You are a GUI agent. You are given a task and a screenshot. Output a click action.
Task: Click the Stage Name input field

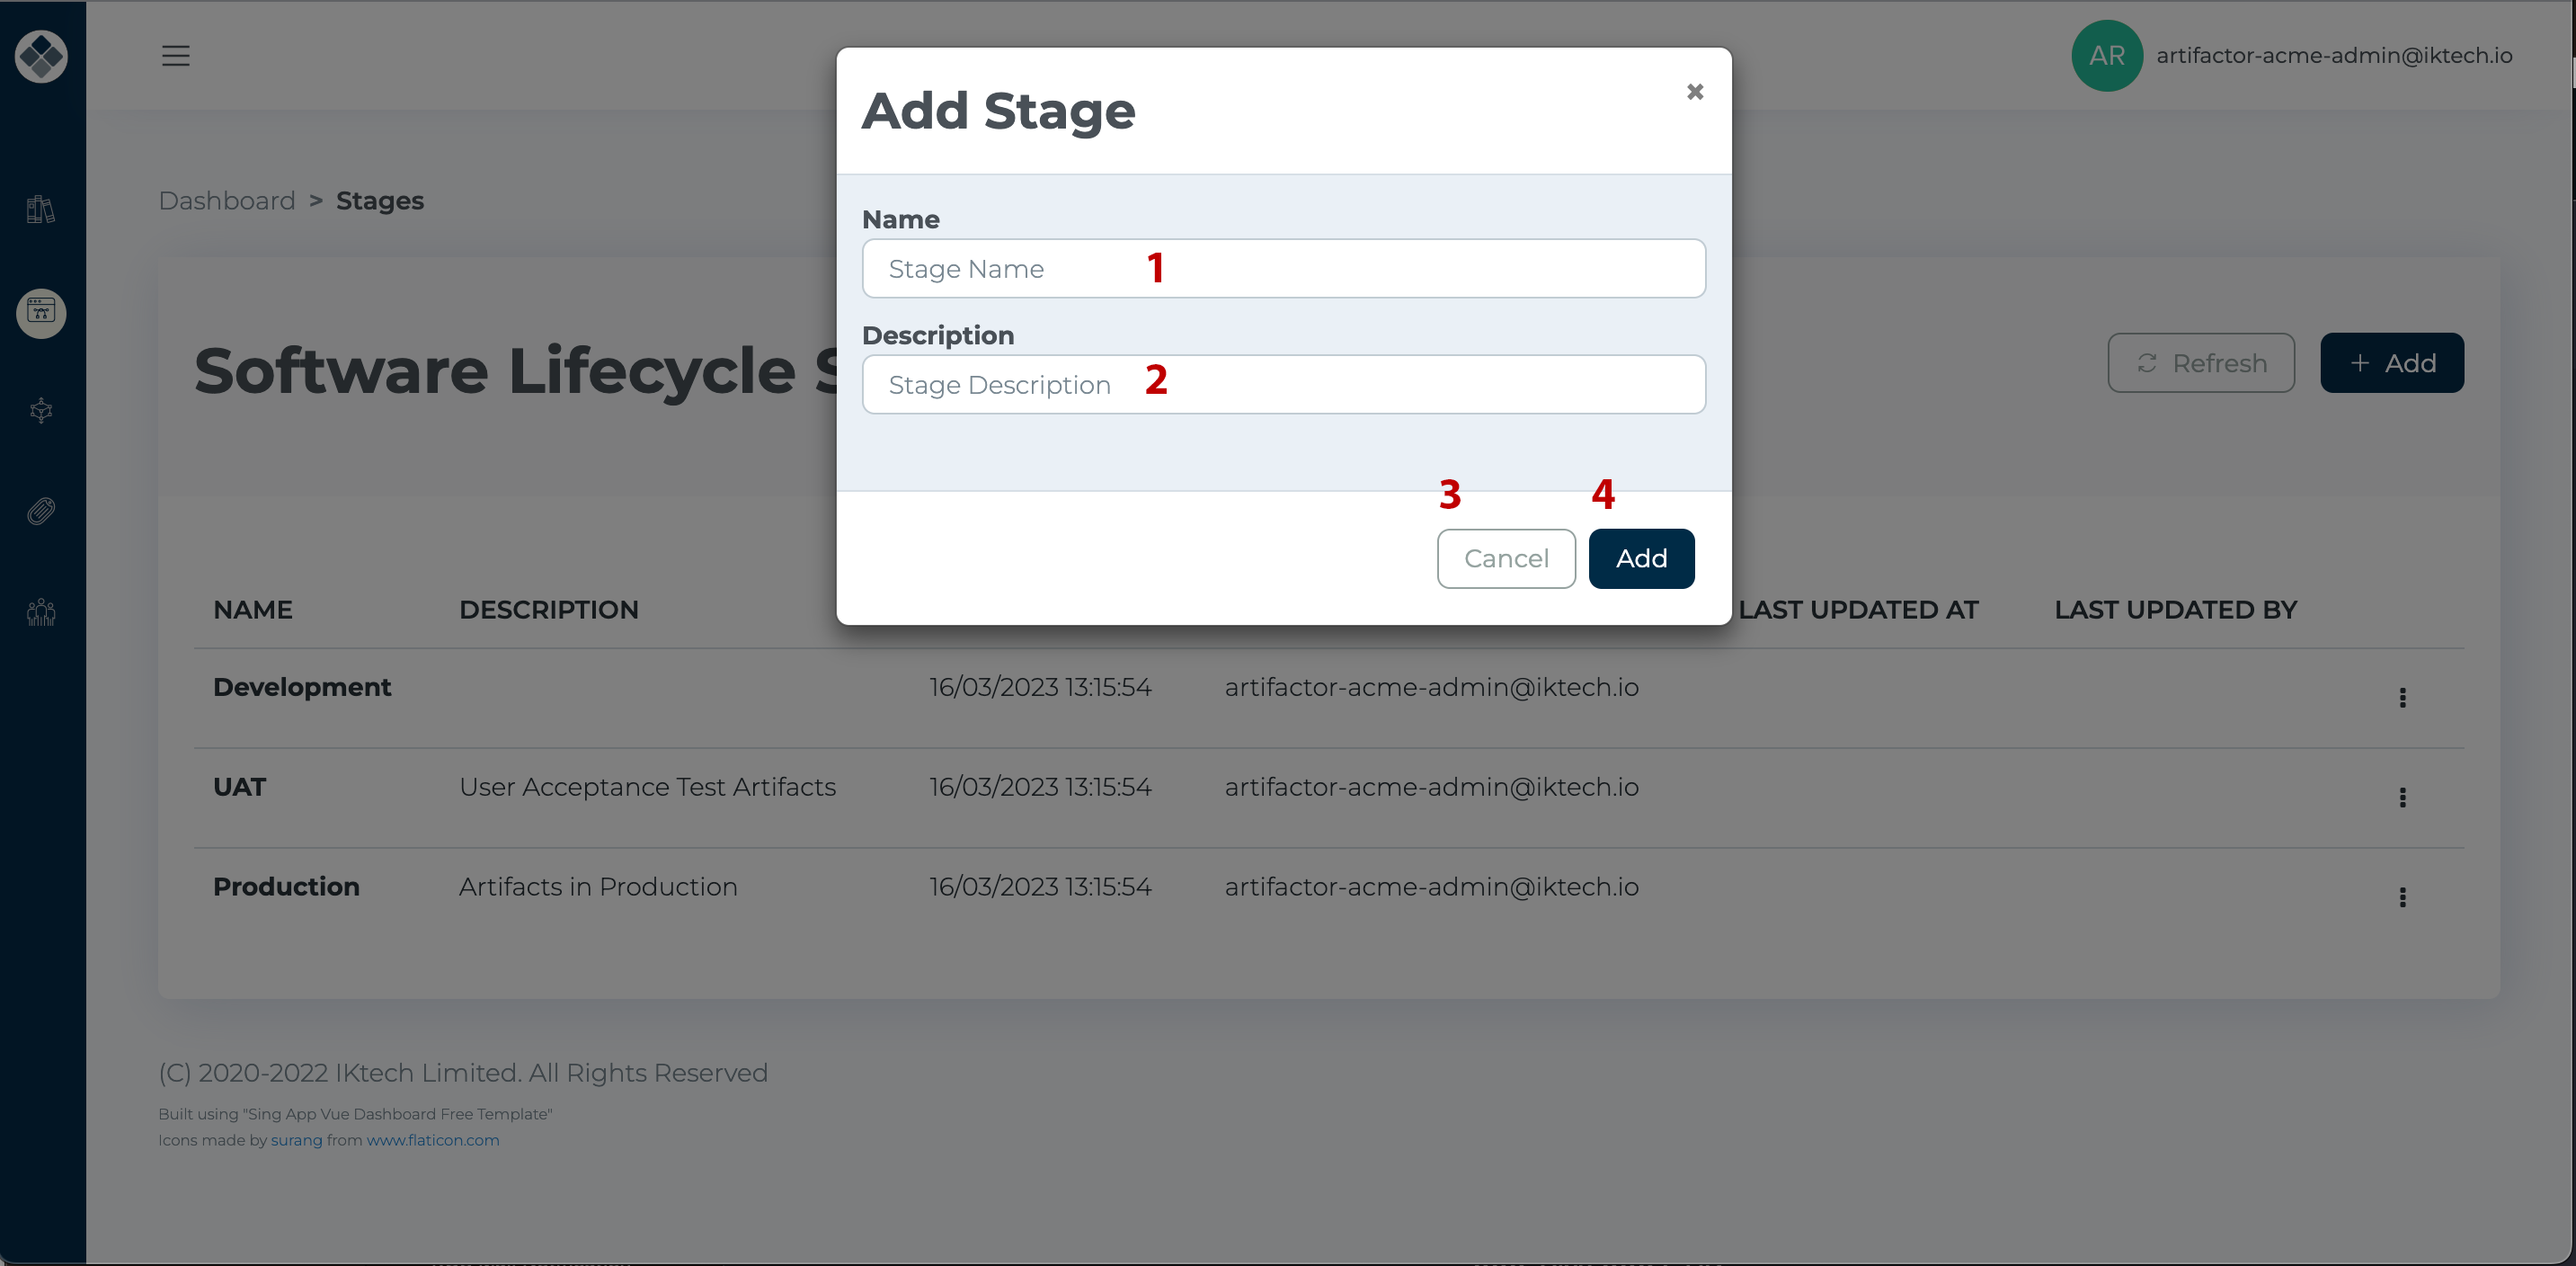pyautogui.click(x=1284, y=268)
